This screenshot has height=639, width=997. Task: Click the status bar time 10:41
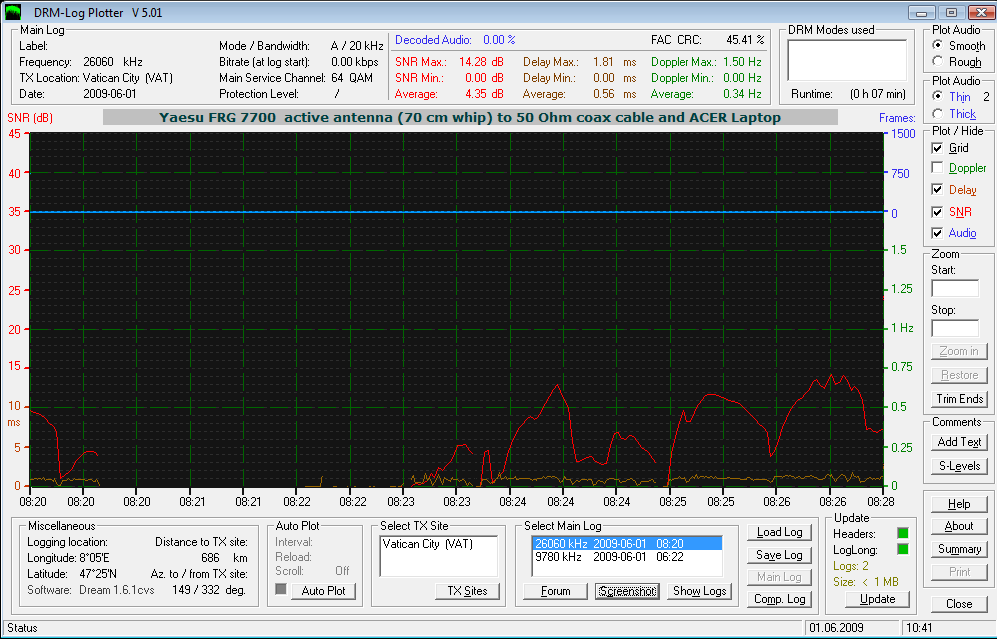point(919,628)
